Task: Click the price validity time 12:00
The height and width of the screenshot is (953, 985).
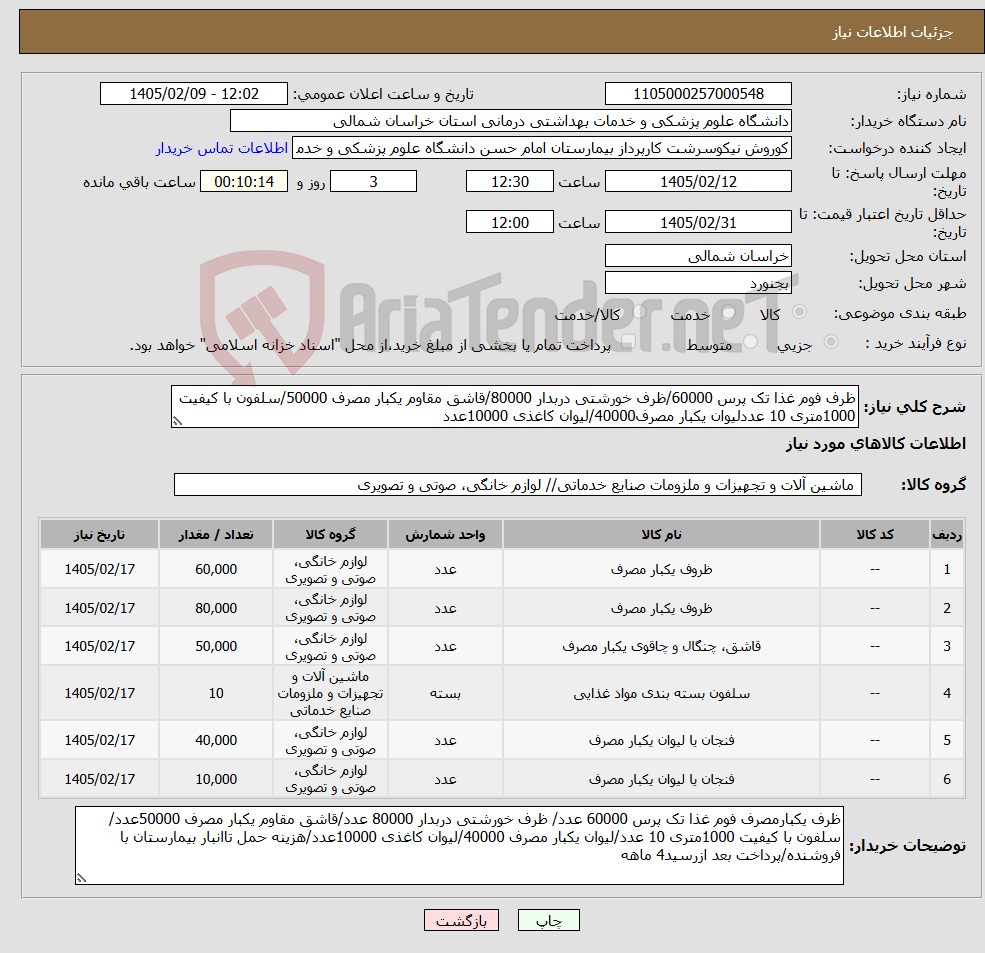Action: coord(509,222)
